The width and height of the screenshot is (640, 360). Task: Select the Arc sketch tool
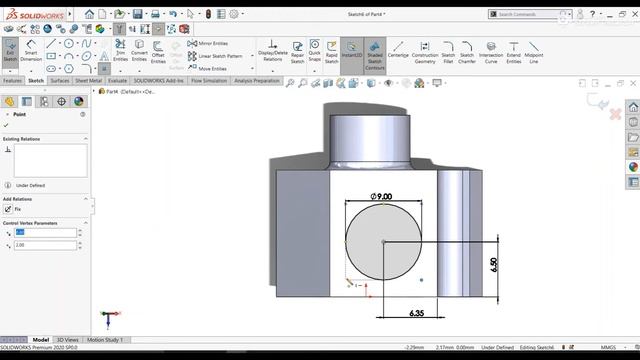[x=69, y=56]
